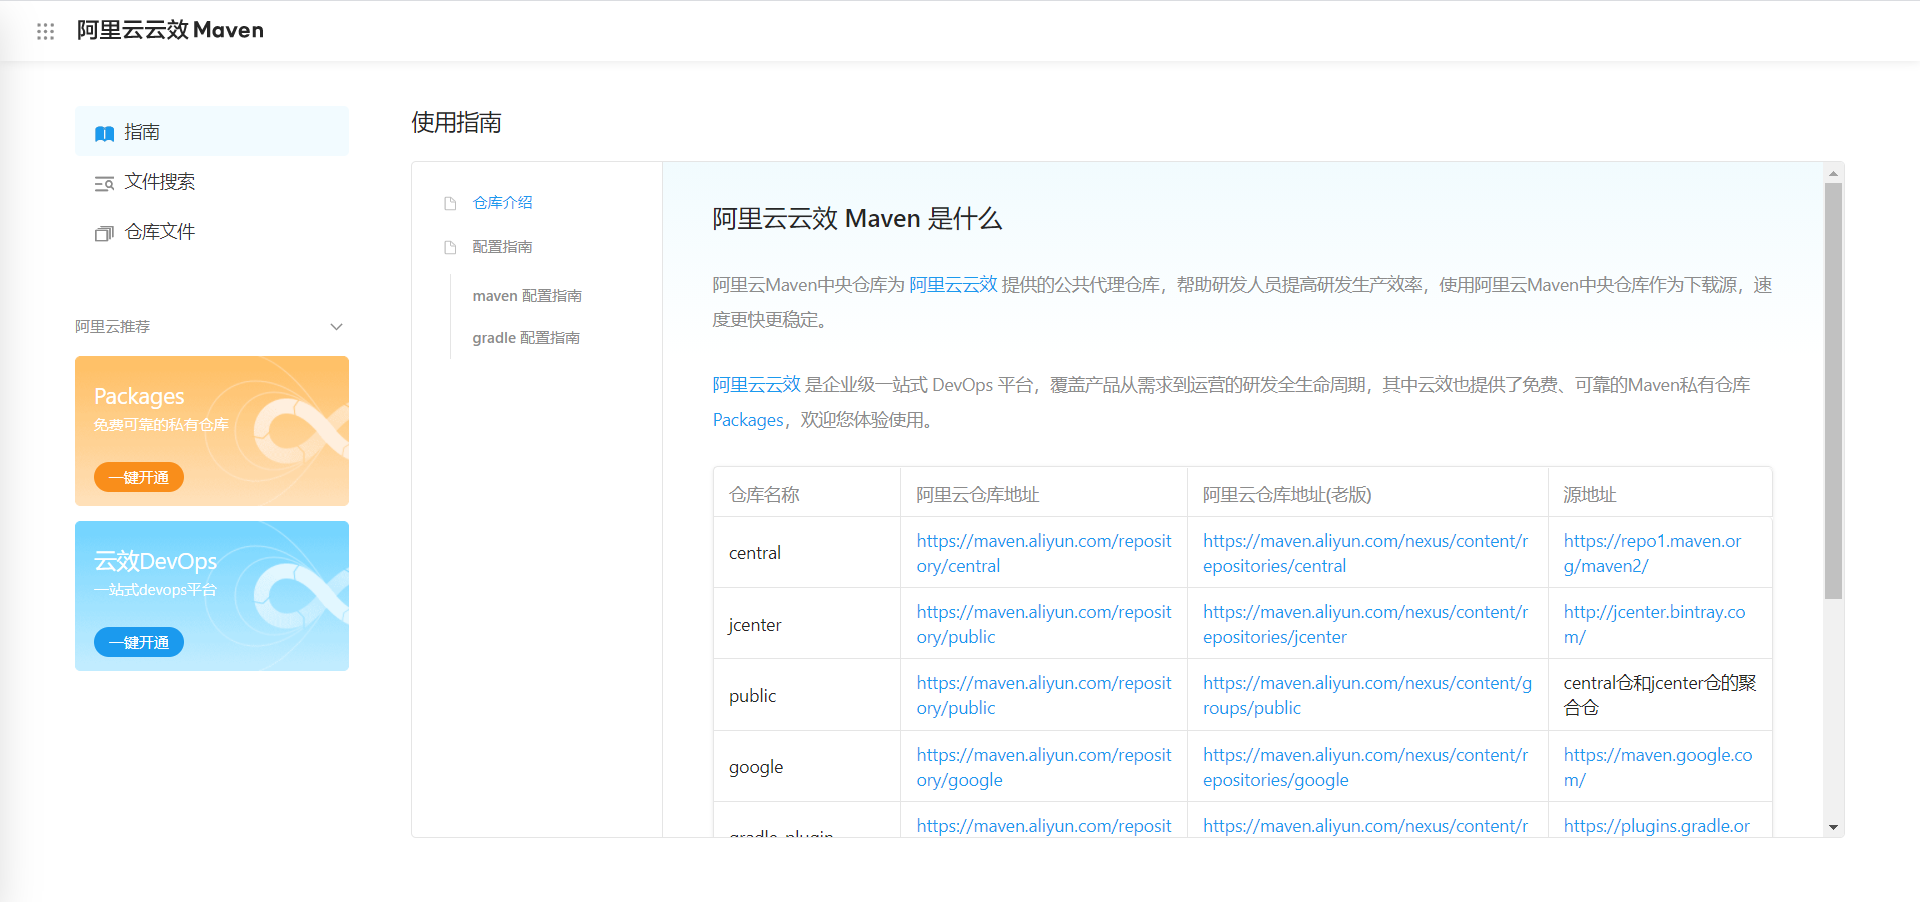Open the Packages promotional card
The width and height of the screenshot is (1920, 902).
[212, 431]
